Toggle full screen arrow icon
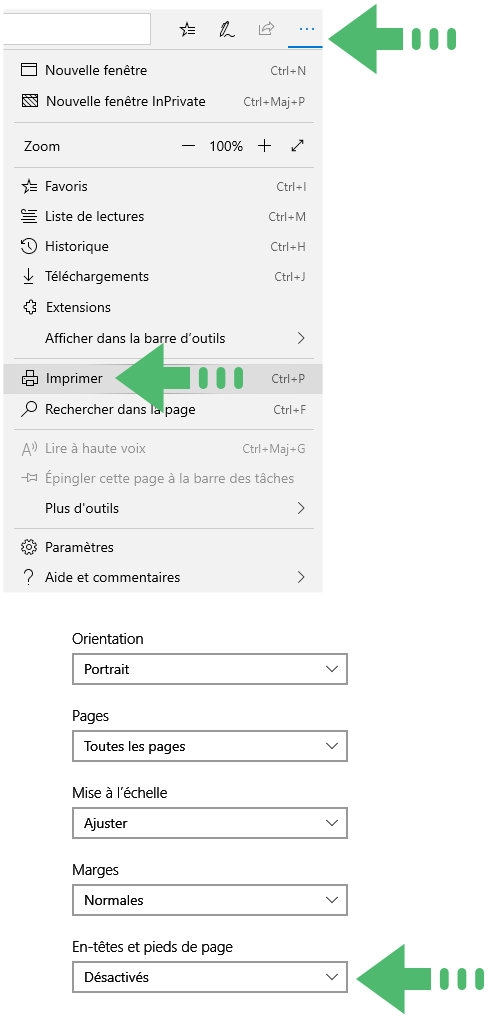Image resolution: width=500 pixels, height=1025 pixels. point(297,146)
